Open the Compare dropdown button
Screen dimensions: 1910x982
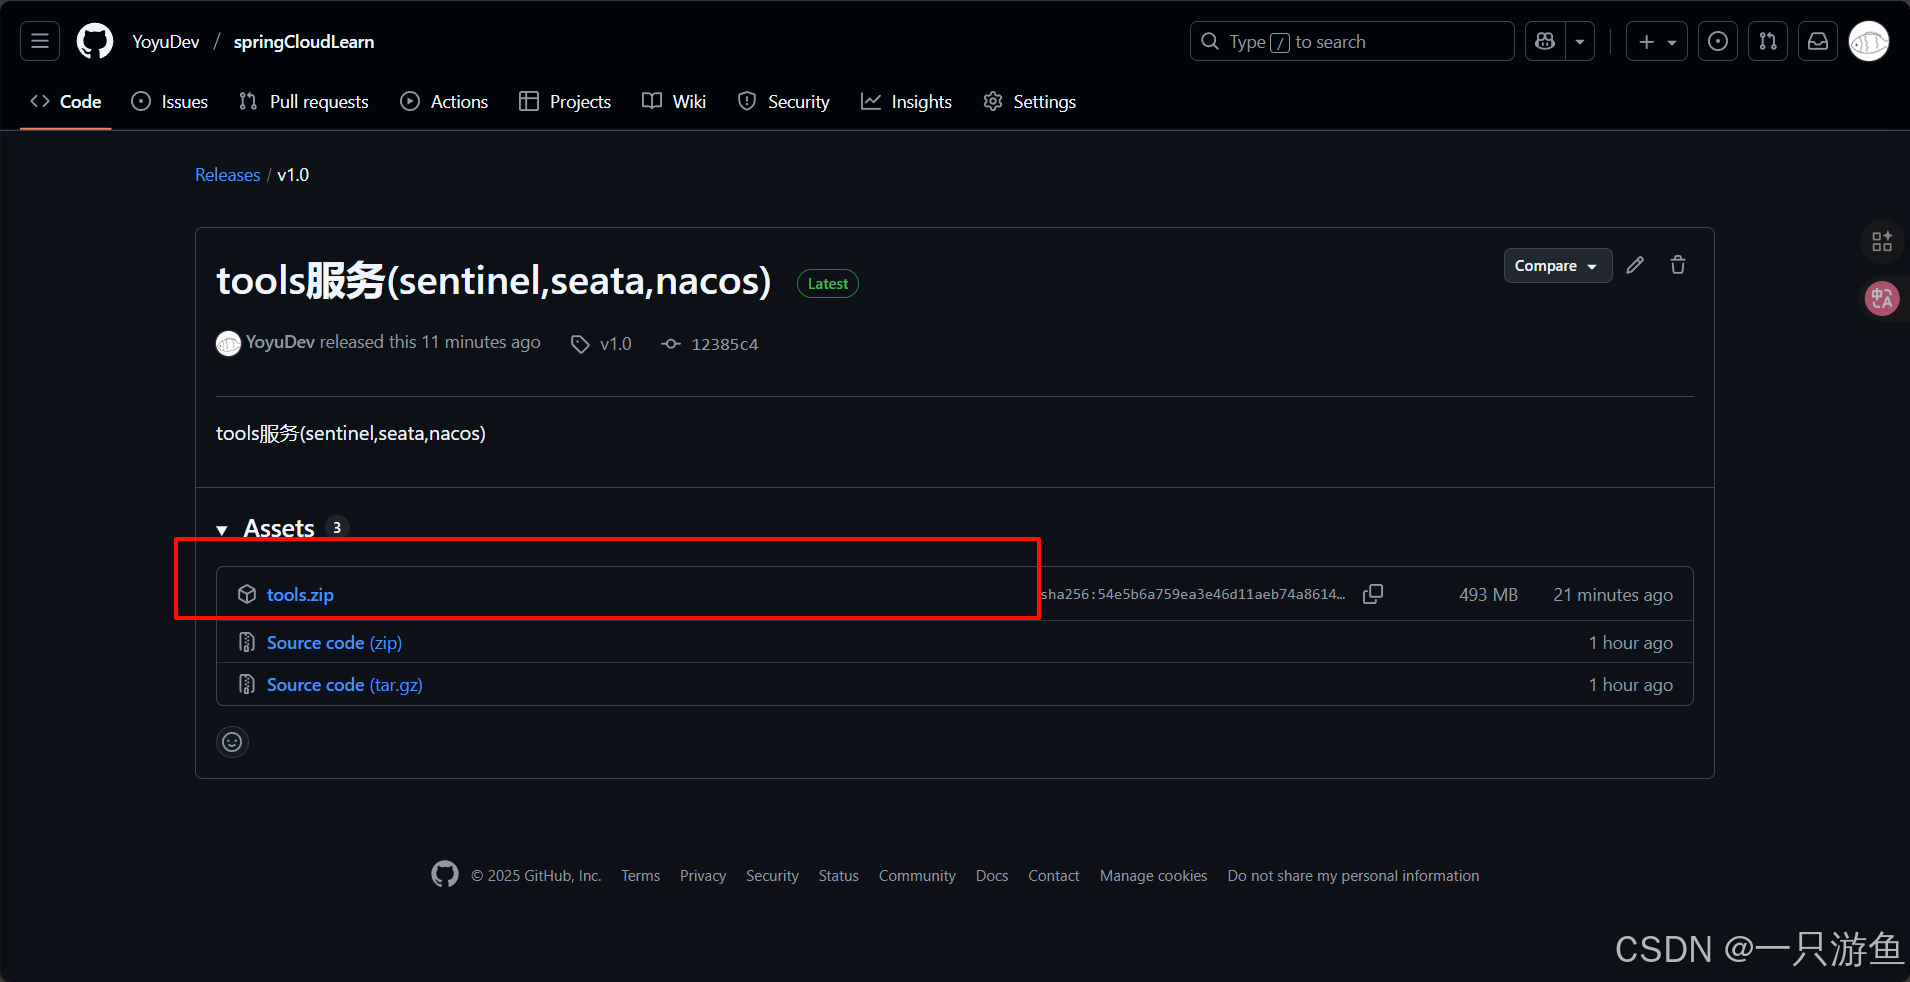1557,266
